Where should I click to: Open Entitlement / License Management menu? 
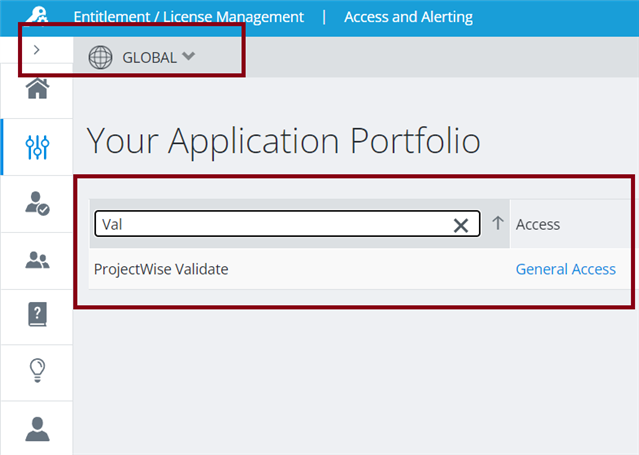click(x=188, y=17)
